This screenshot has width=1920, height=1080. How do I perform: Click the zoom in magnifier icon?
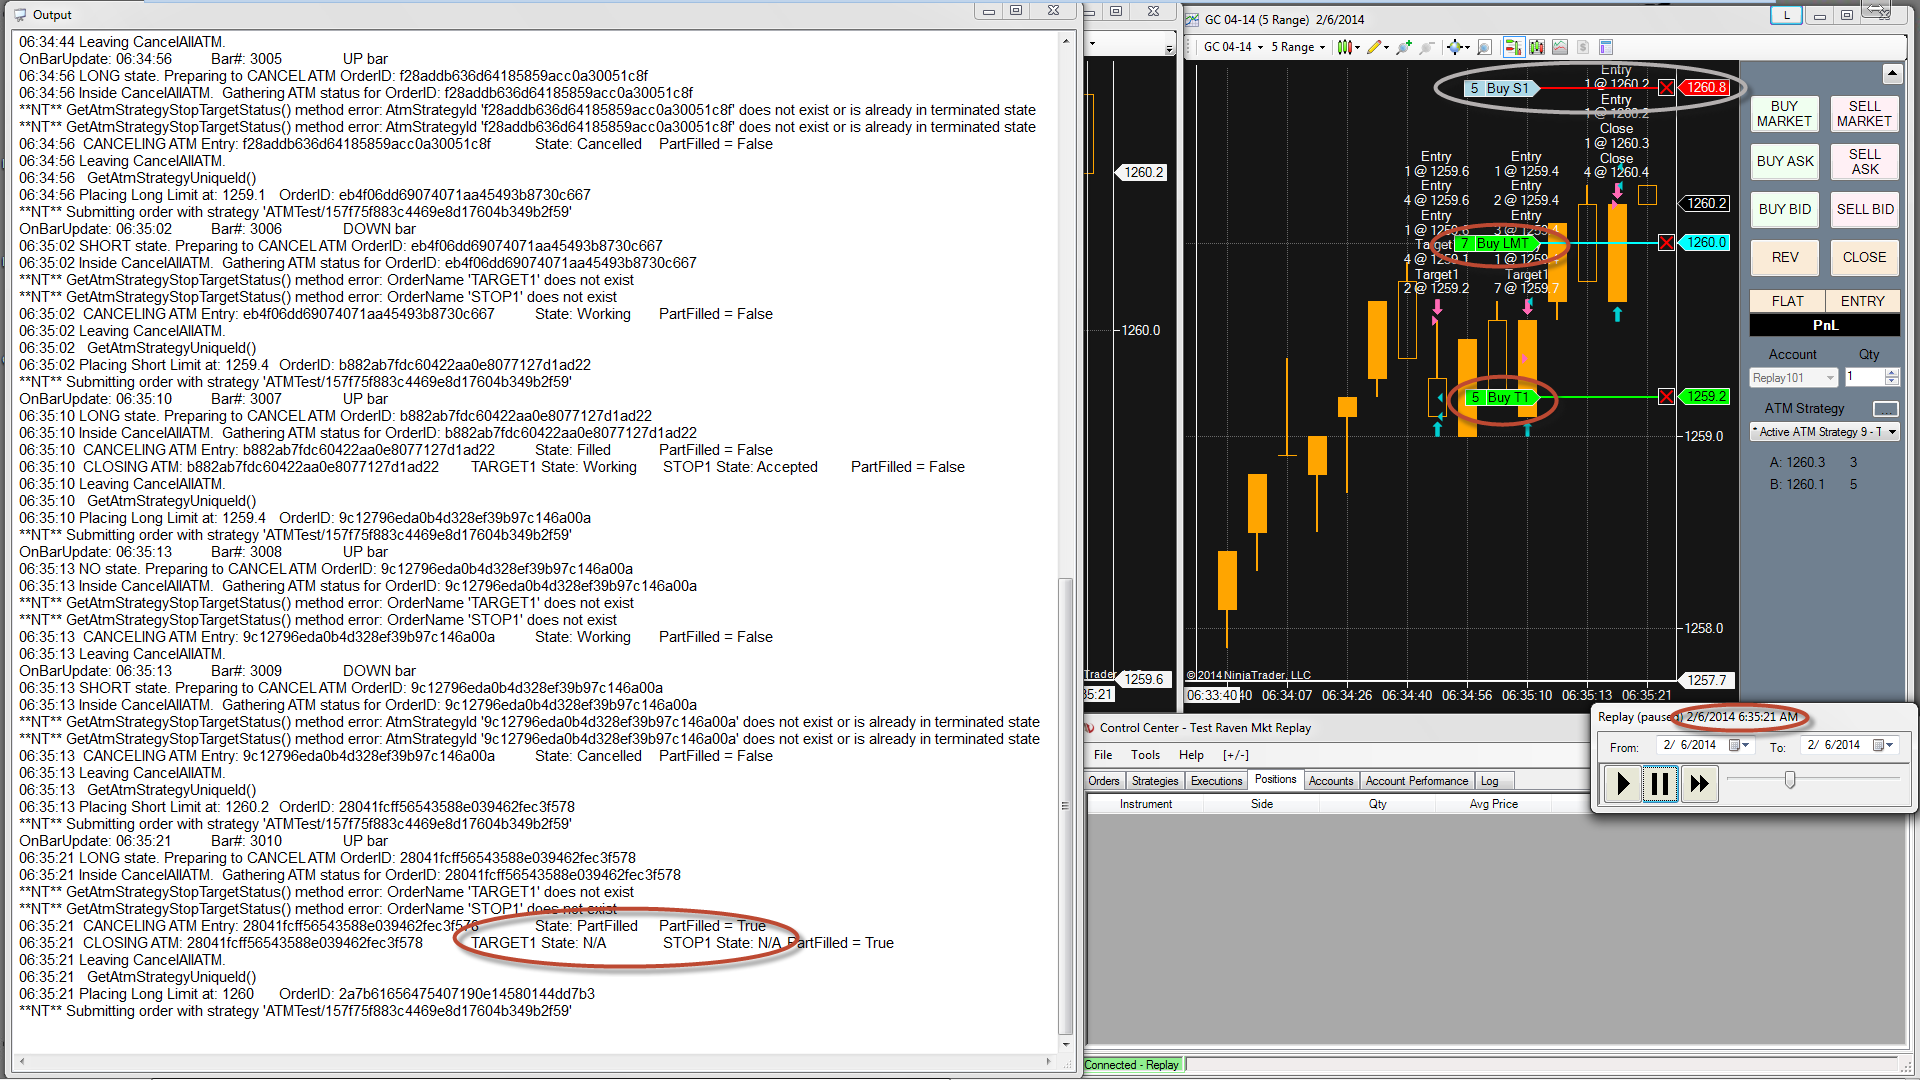(x=1403, y=47)
